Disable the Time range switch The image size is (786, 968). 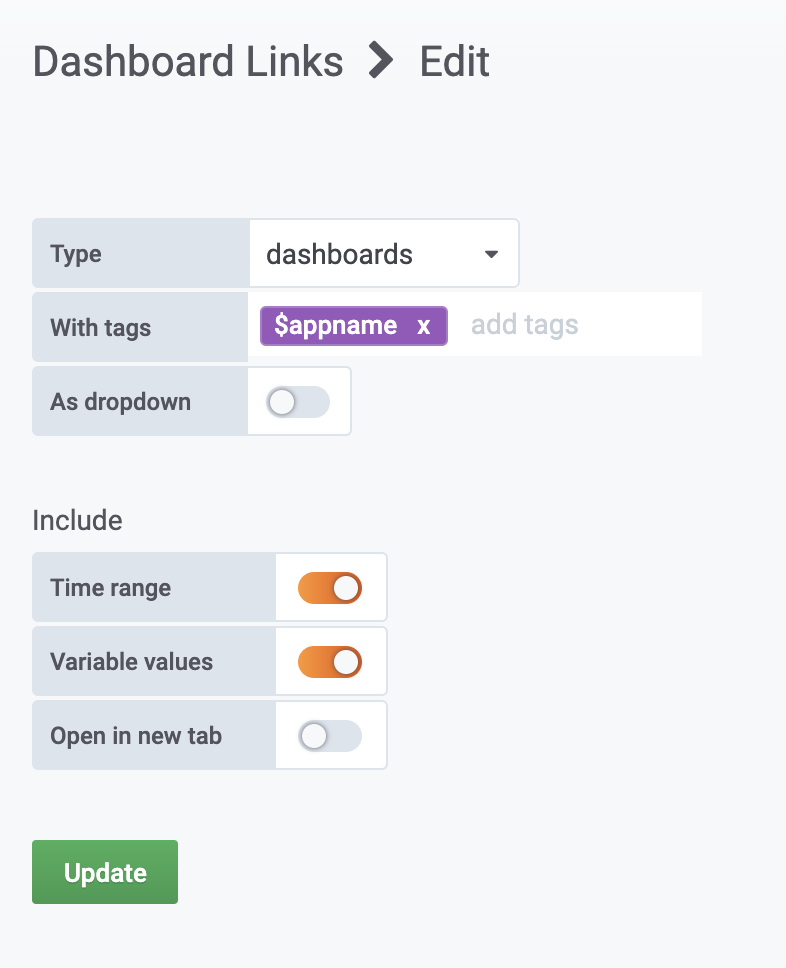331,587
